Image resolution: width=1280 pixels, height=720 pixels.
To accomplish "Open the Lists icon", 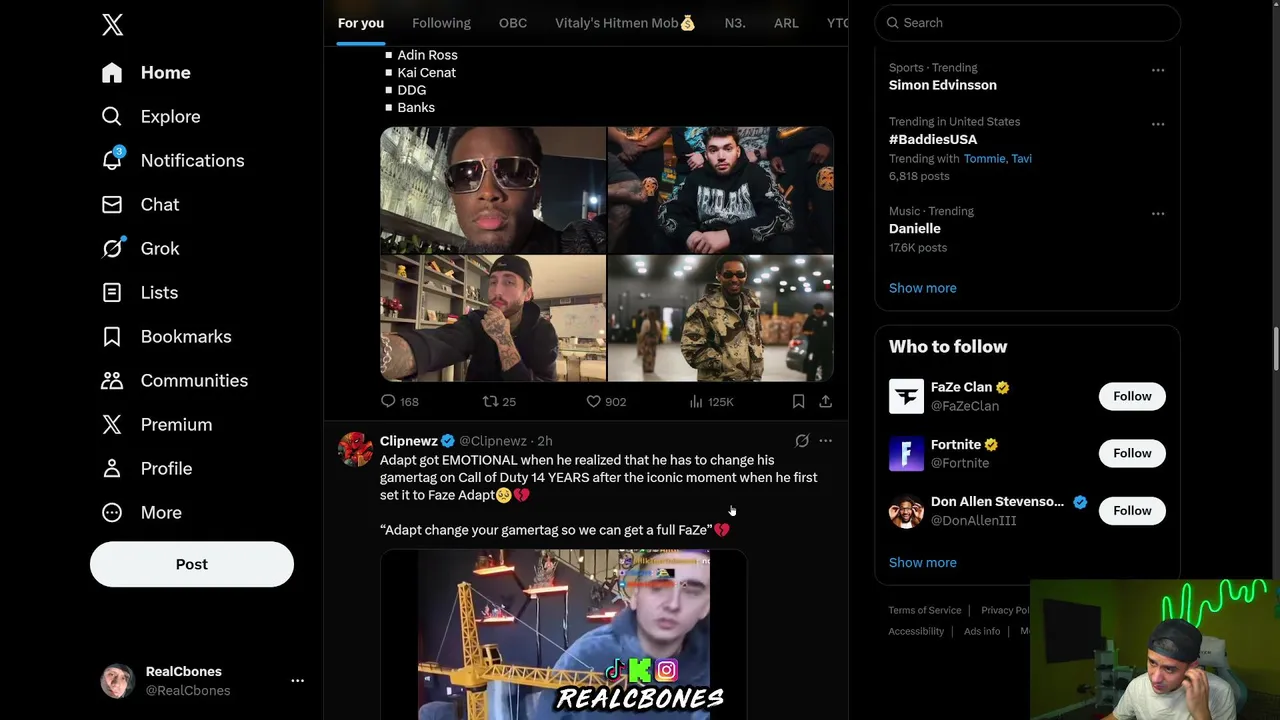I will pyautogui.click(x=112, y=292).
